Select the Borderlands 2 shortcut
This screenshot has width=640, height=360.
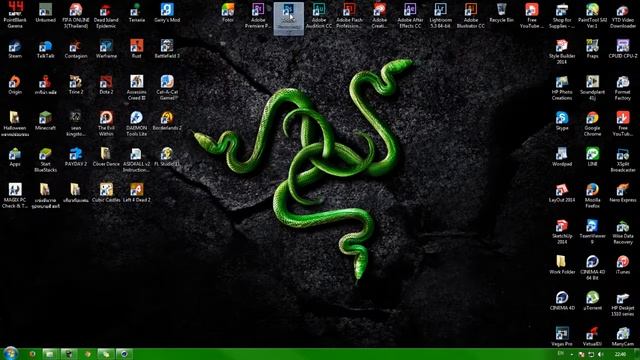coord(167,121)
